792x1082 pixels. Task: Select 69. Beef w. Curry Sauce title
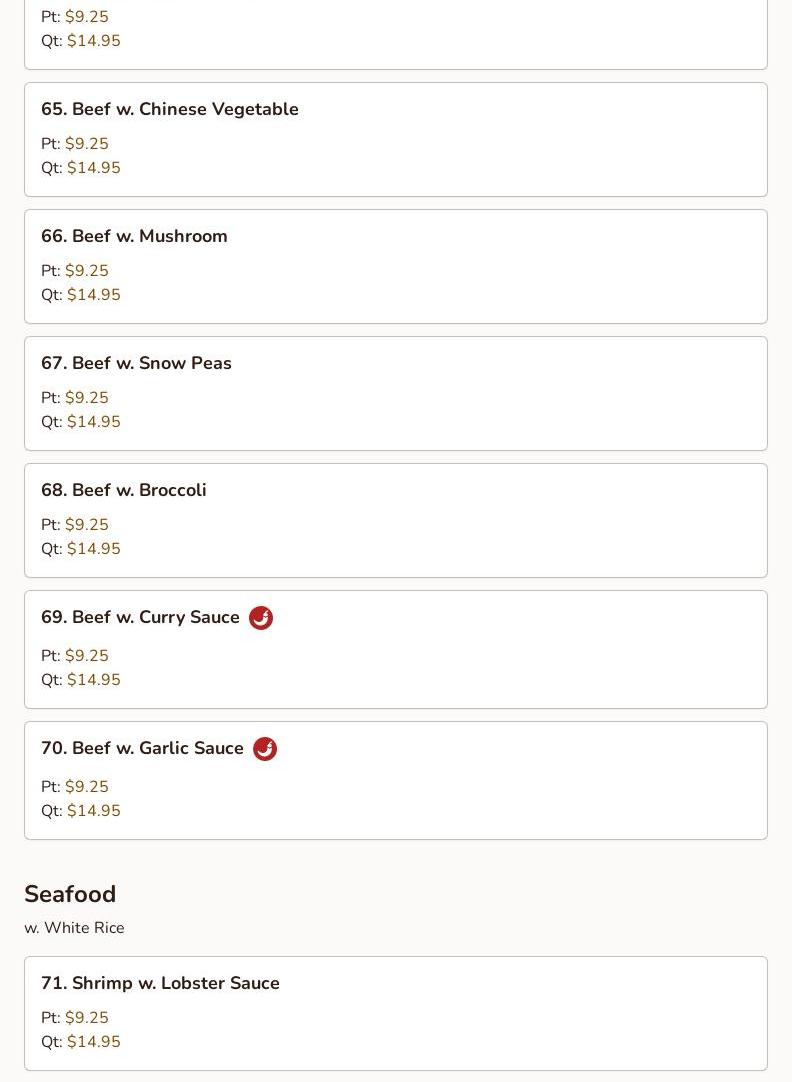pos(140,617)
